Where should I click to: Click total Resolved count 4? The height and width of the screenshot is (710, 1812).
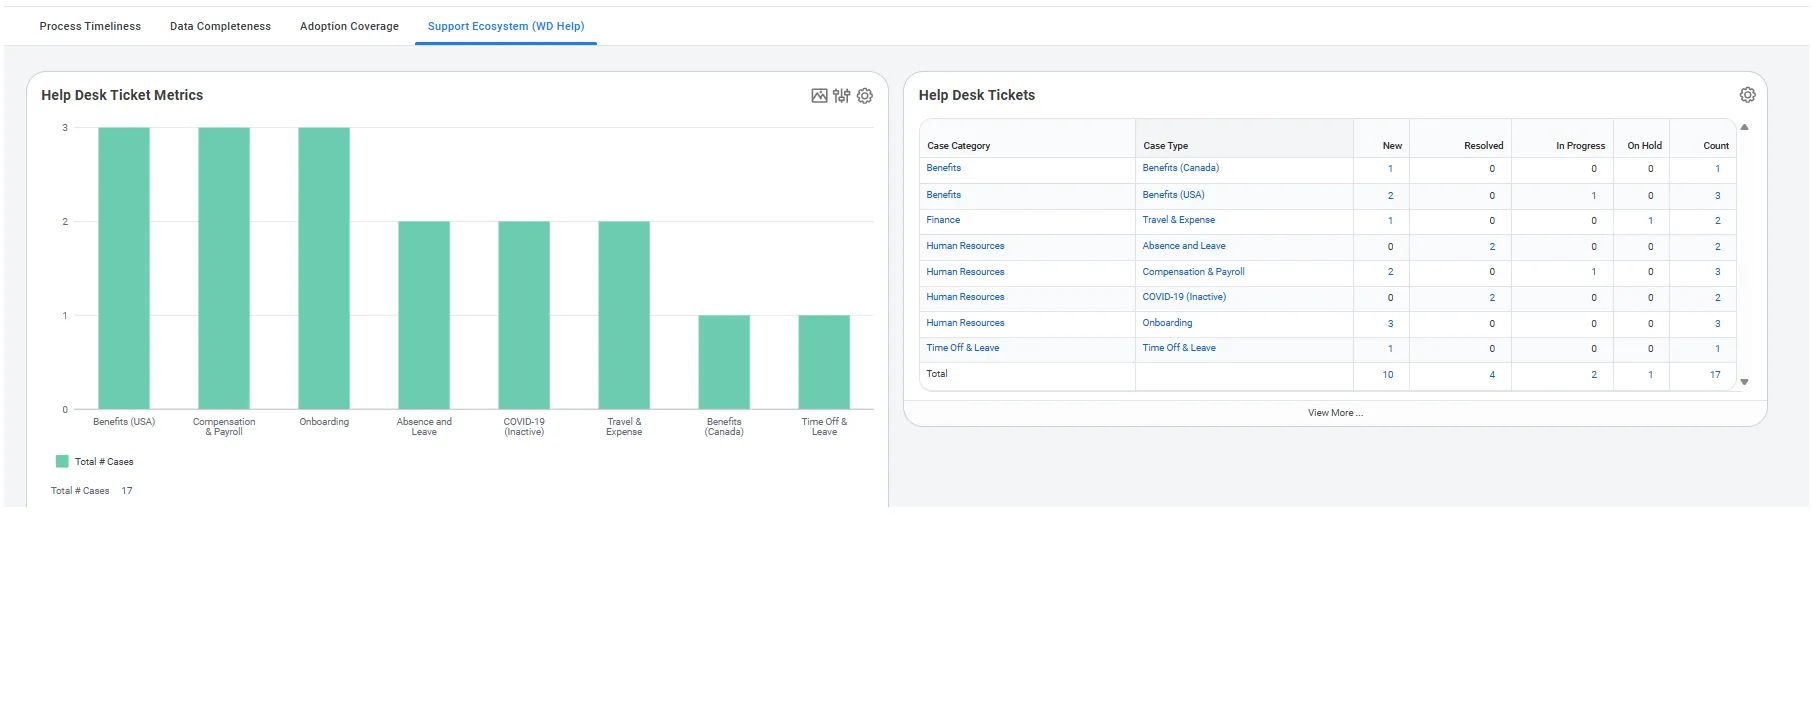coord(1492,375)
